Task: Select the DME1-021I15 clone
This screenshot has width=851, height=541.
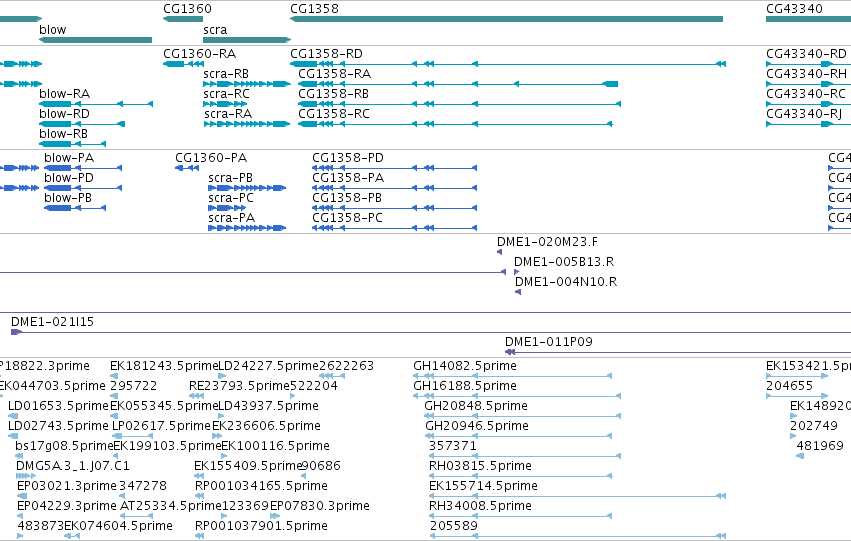Action: [431, 332]
